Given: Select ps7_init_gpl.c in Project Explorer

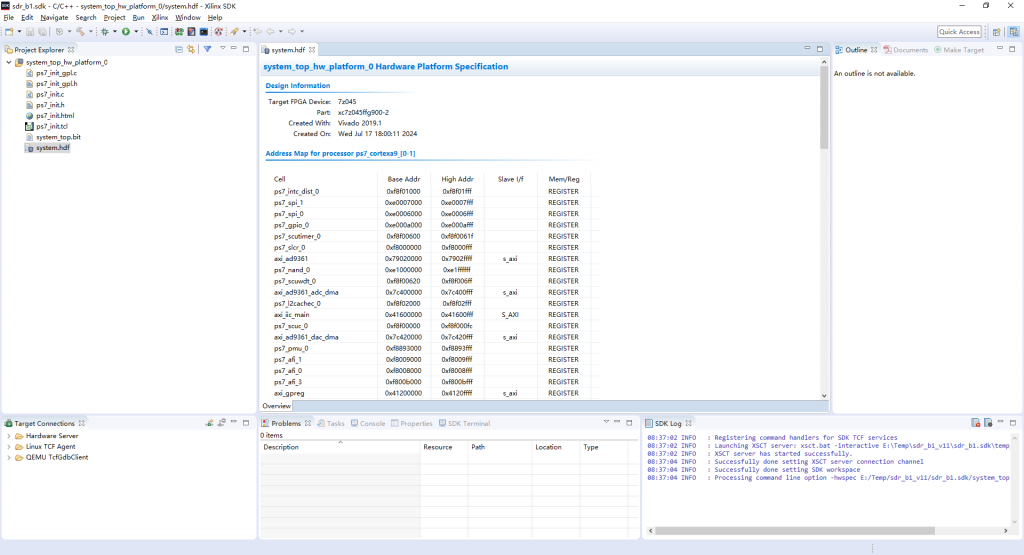Looking at the screenshot, I should click(x=56, y=73).
